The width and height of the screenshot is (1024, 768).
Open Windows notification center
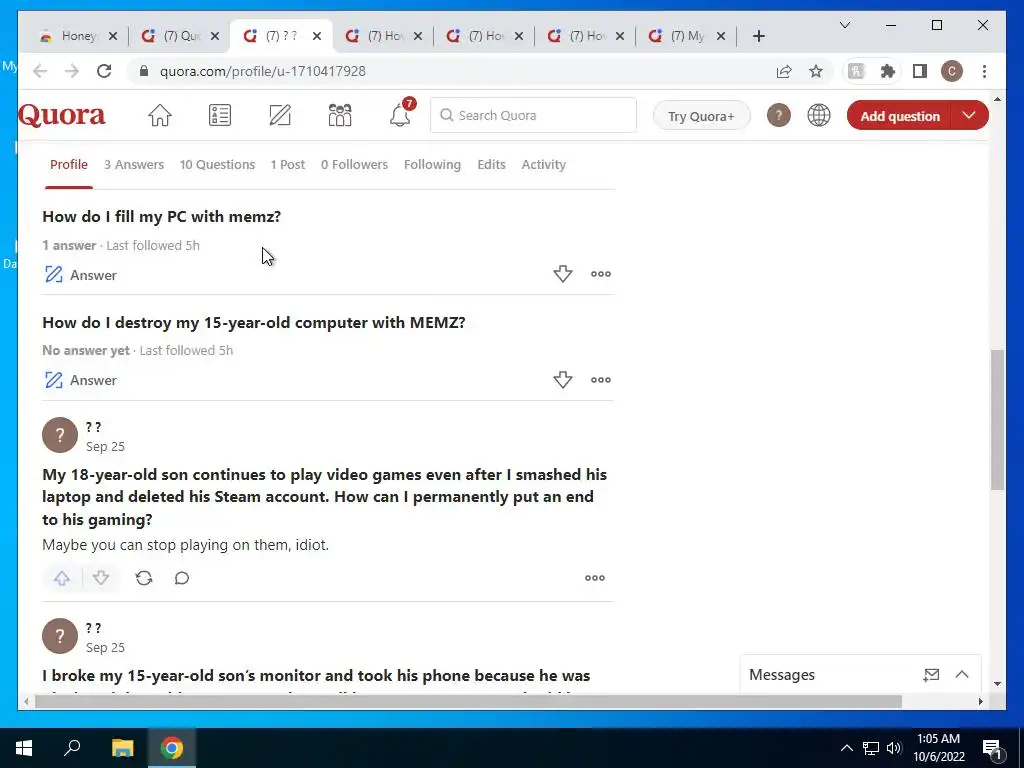[992, 748]
